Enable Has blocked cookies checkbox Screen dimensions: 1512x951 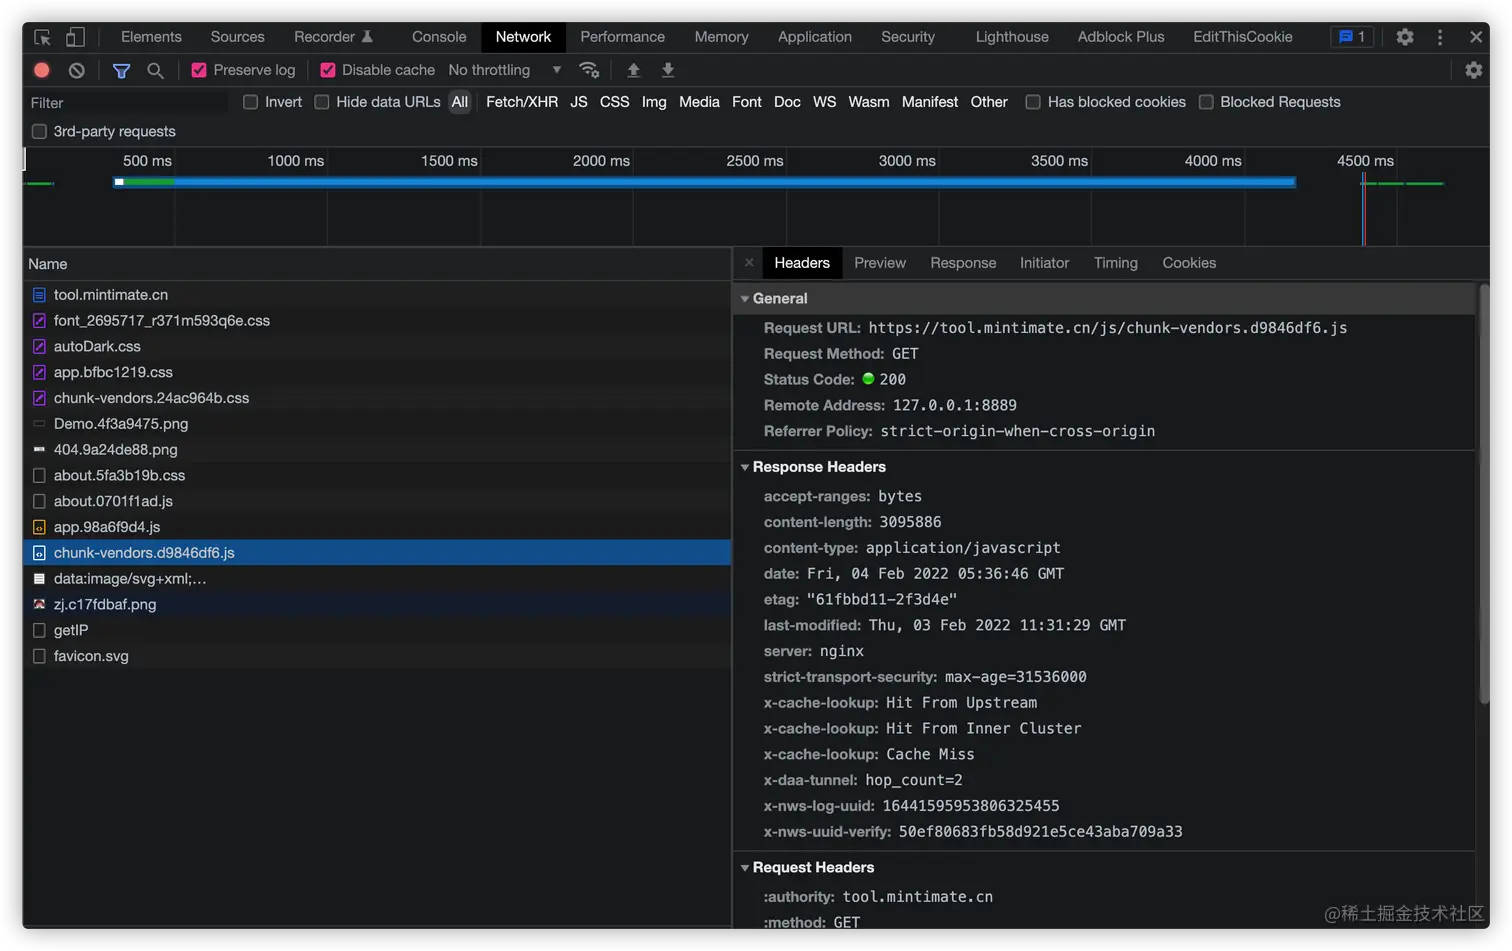pos(1033,102)
